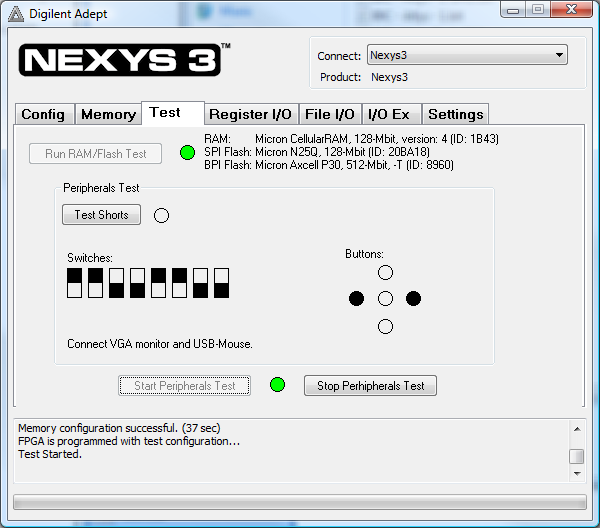Viewport: 600px width, 528px height.
Task: Click the center button indicator circle
Action: pos(385,298)
